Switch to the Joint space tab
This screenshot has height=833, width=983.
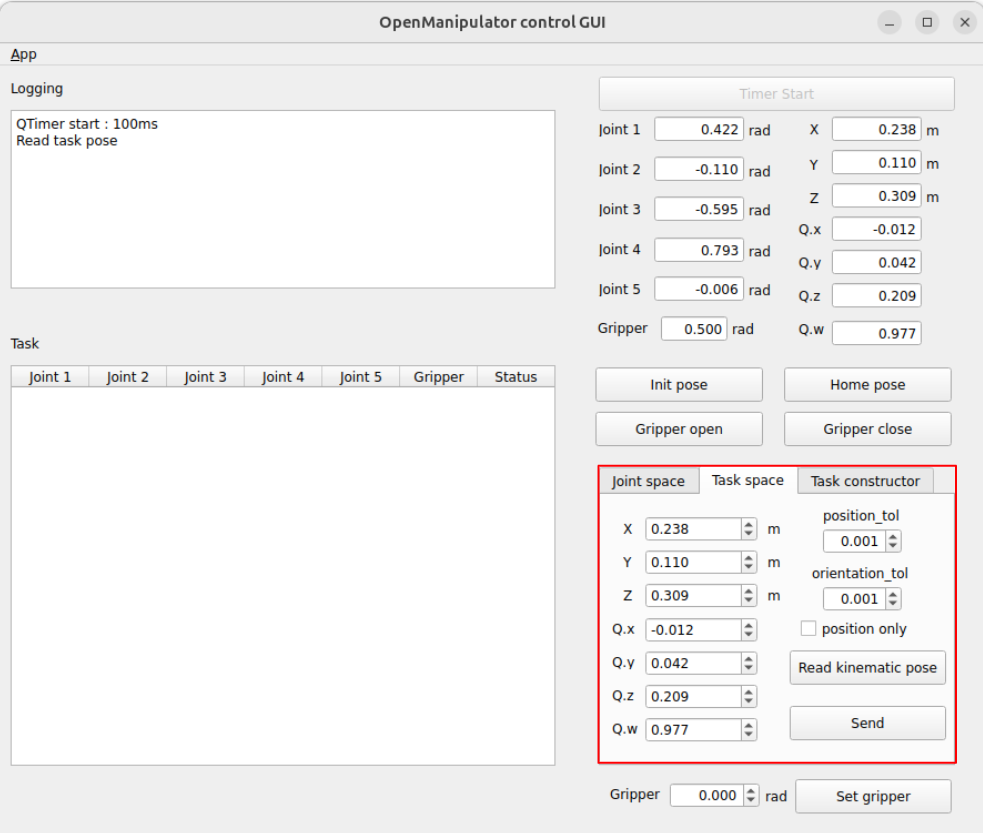pos(648,481)
